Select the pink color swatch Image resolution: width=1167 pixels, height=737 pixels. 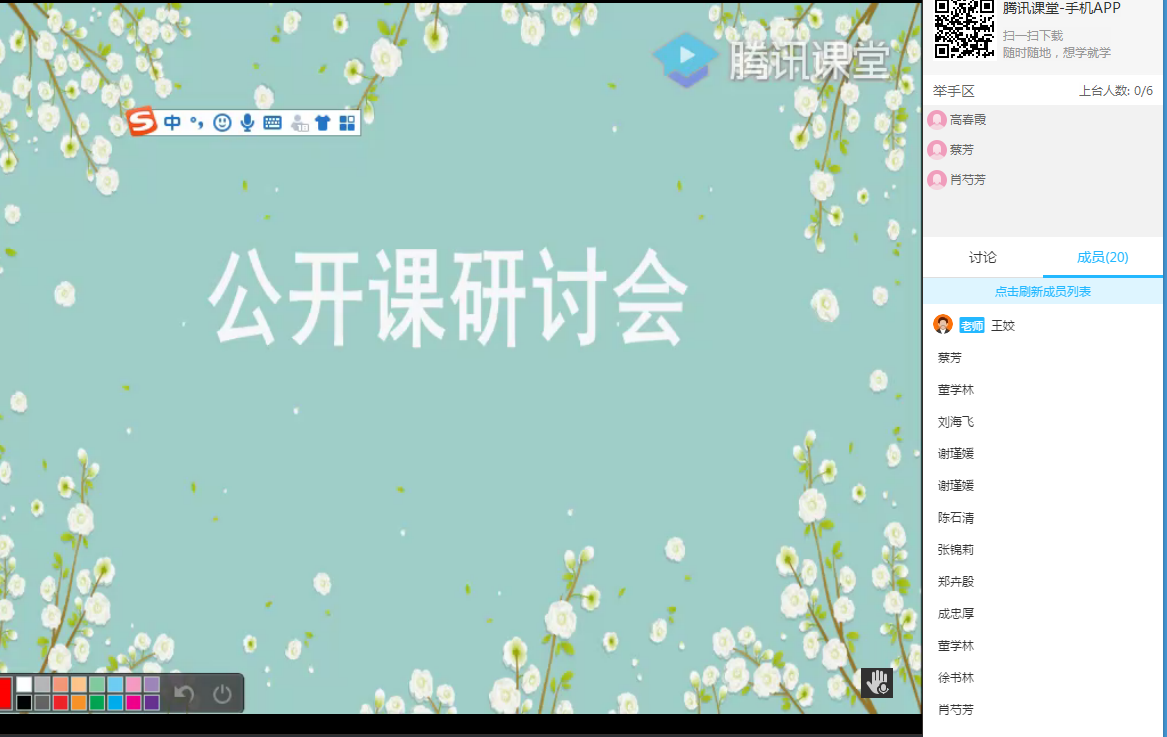coord(131,684)
